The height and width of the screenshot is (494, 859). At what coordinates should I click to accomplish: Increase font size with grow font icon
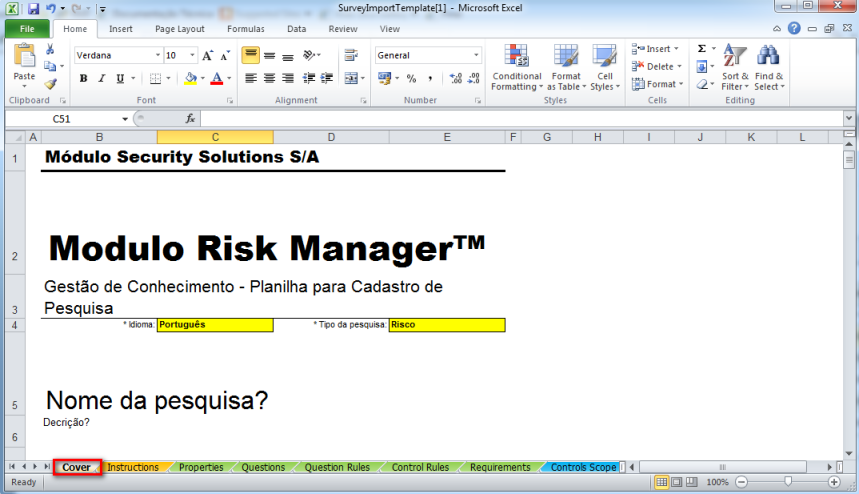click(x=207, y=55)
